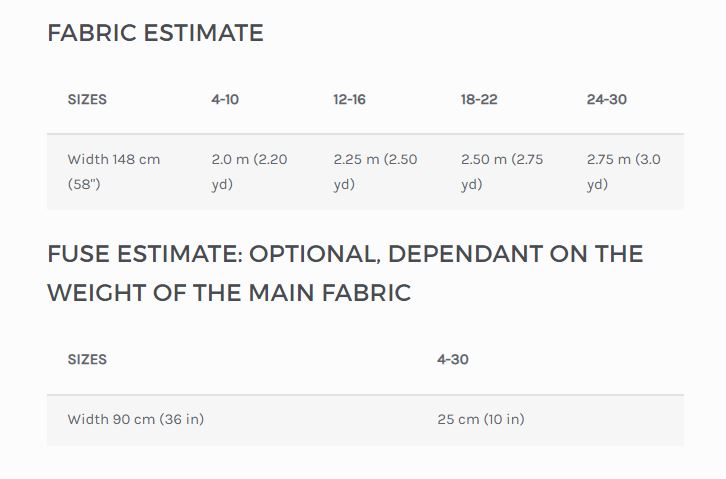This screenshot has width=726, height=479.
Task: Click the 12-16 size column header
Action: (350, 100)
